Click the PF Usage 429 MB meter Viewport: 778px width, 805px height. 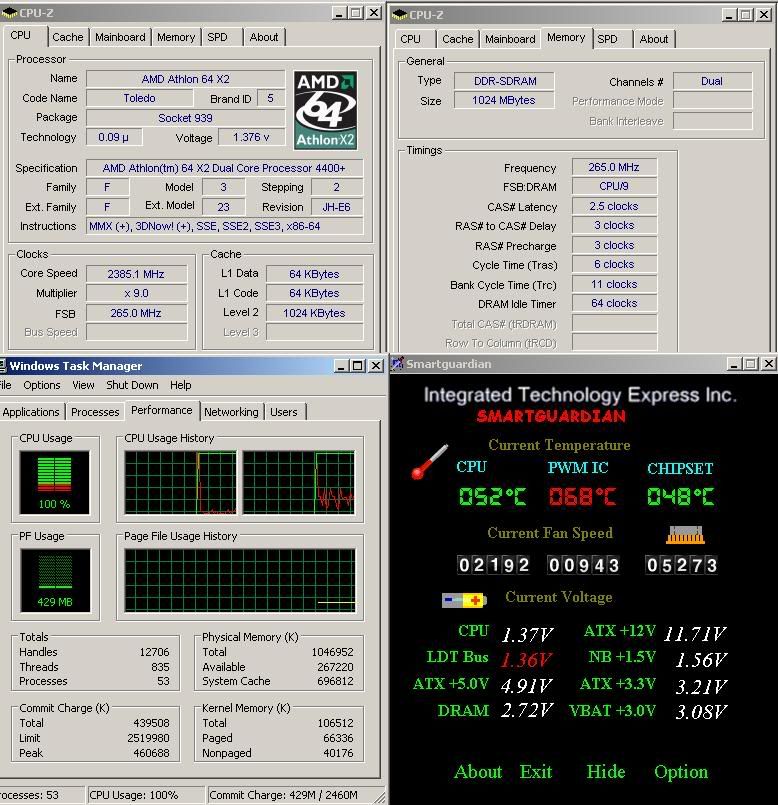(55, 580)
